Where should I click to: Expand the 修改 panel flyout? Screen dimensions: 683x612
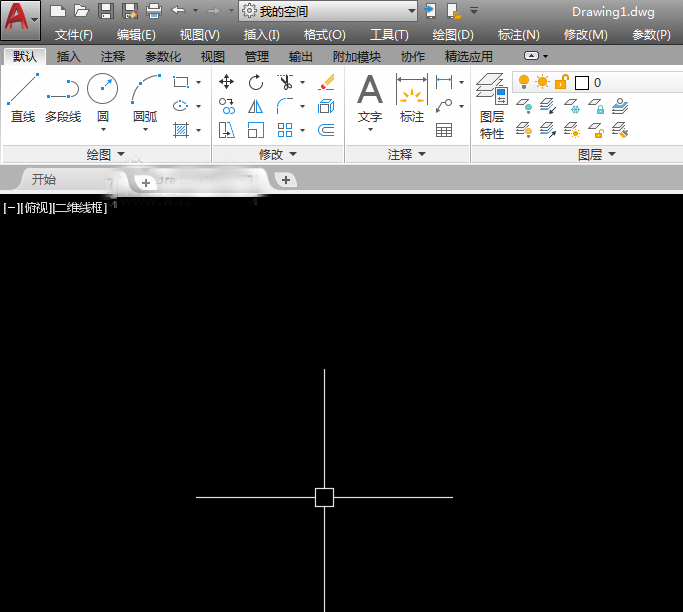[x=277, y=154]
